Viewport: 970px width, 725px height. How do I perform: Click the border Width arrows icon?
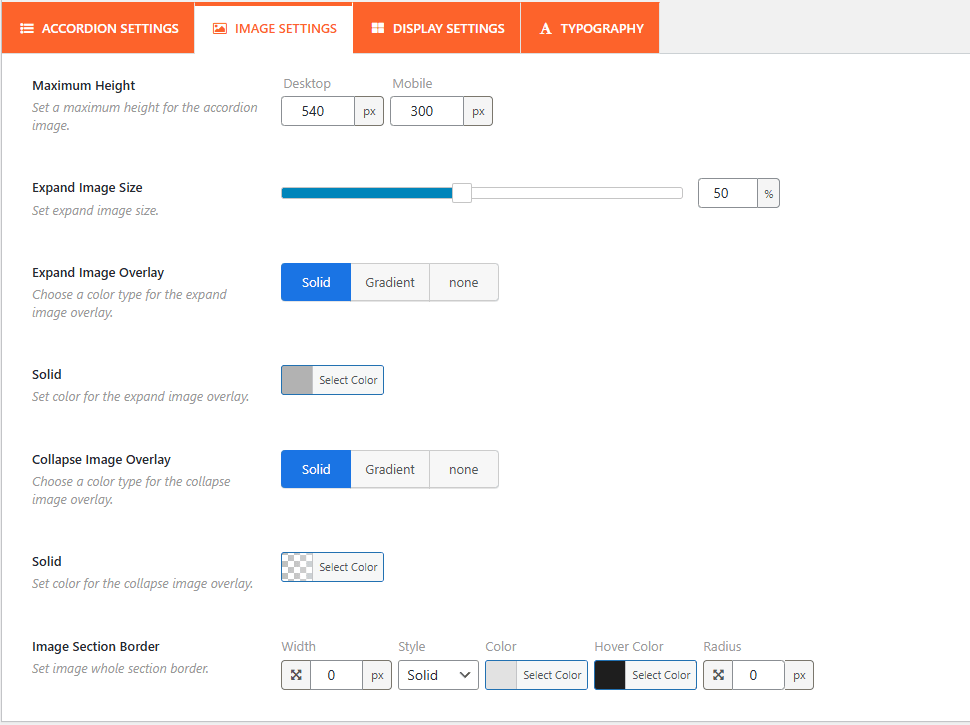296,675
